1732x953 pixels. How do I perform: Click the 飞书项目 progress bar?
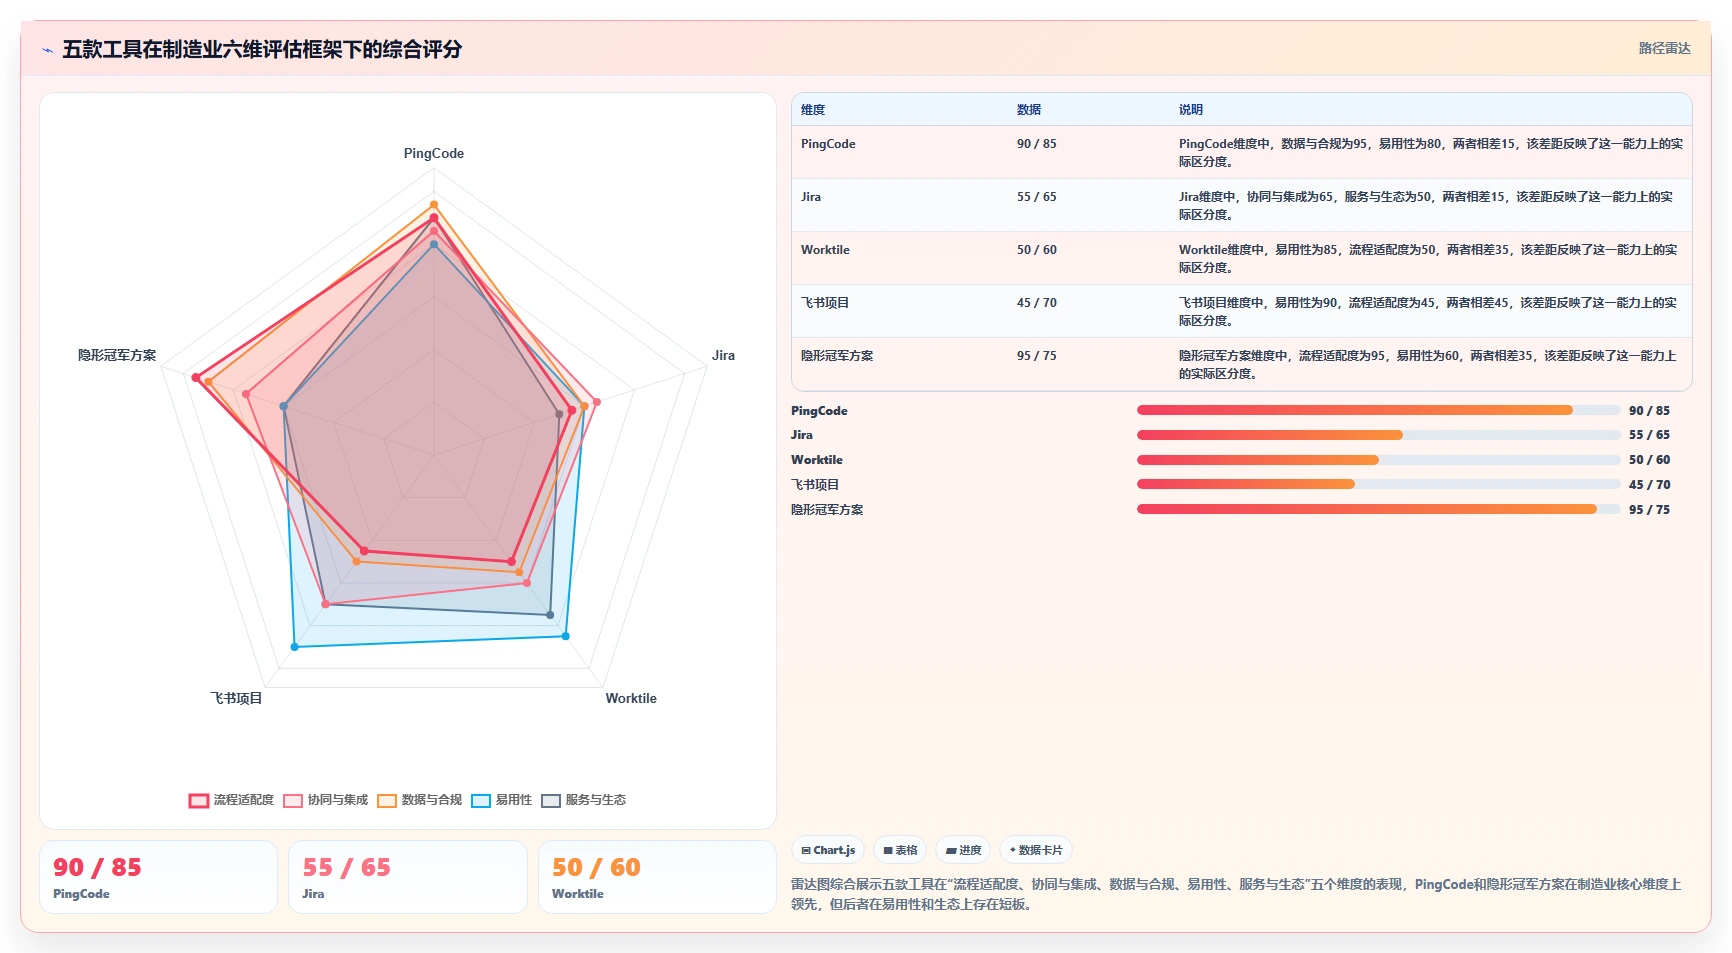tap(1378, 484)
